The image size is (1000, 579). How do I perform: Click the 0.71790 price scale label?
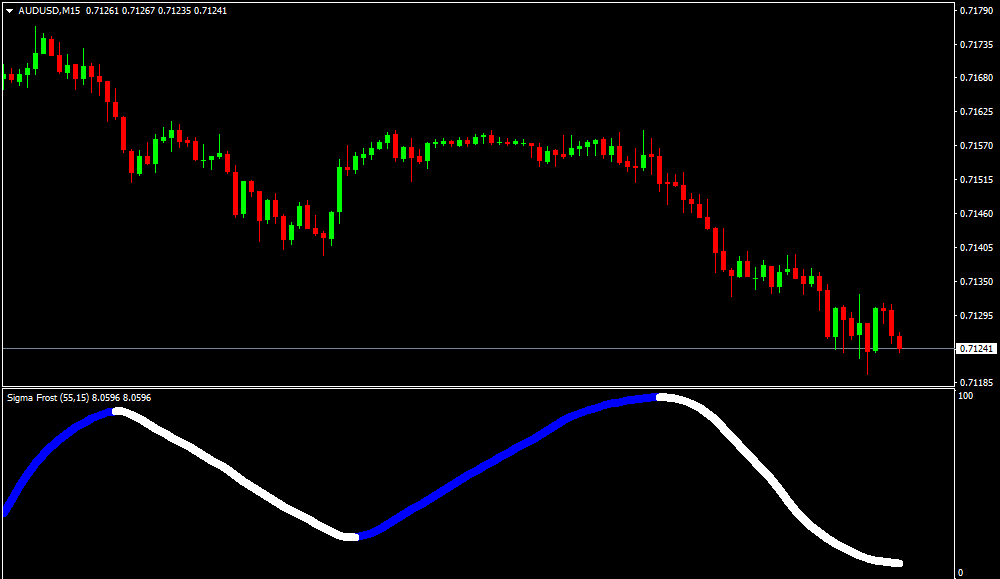pyautogui.click(x=976, y=11)
